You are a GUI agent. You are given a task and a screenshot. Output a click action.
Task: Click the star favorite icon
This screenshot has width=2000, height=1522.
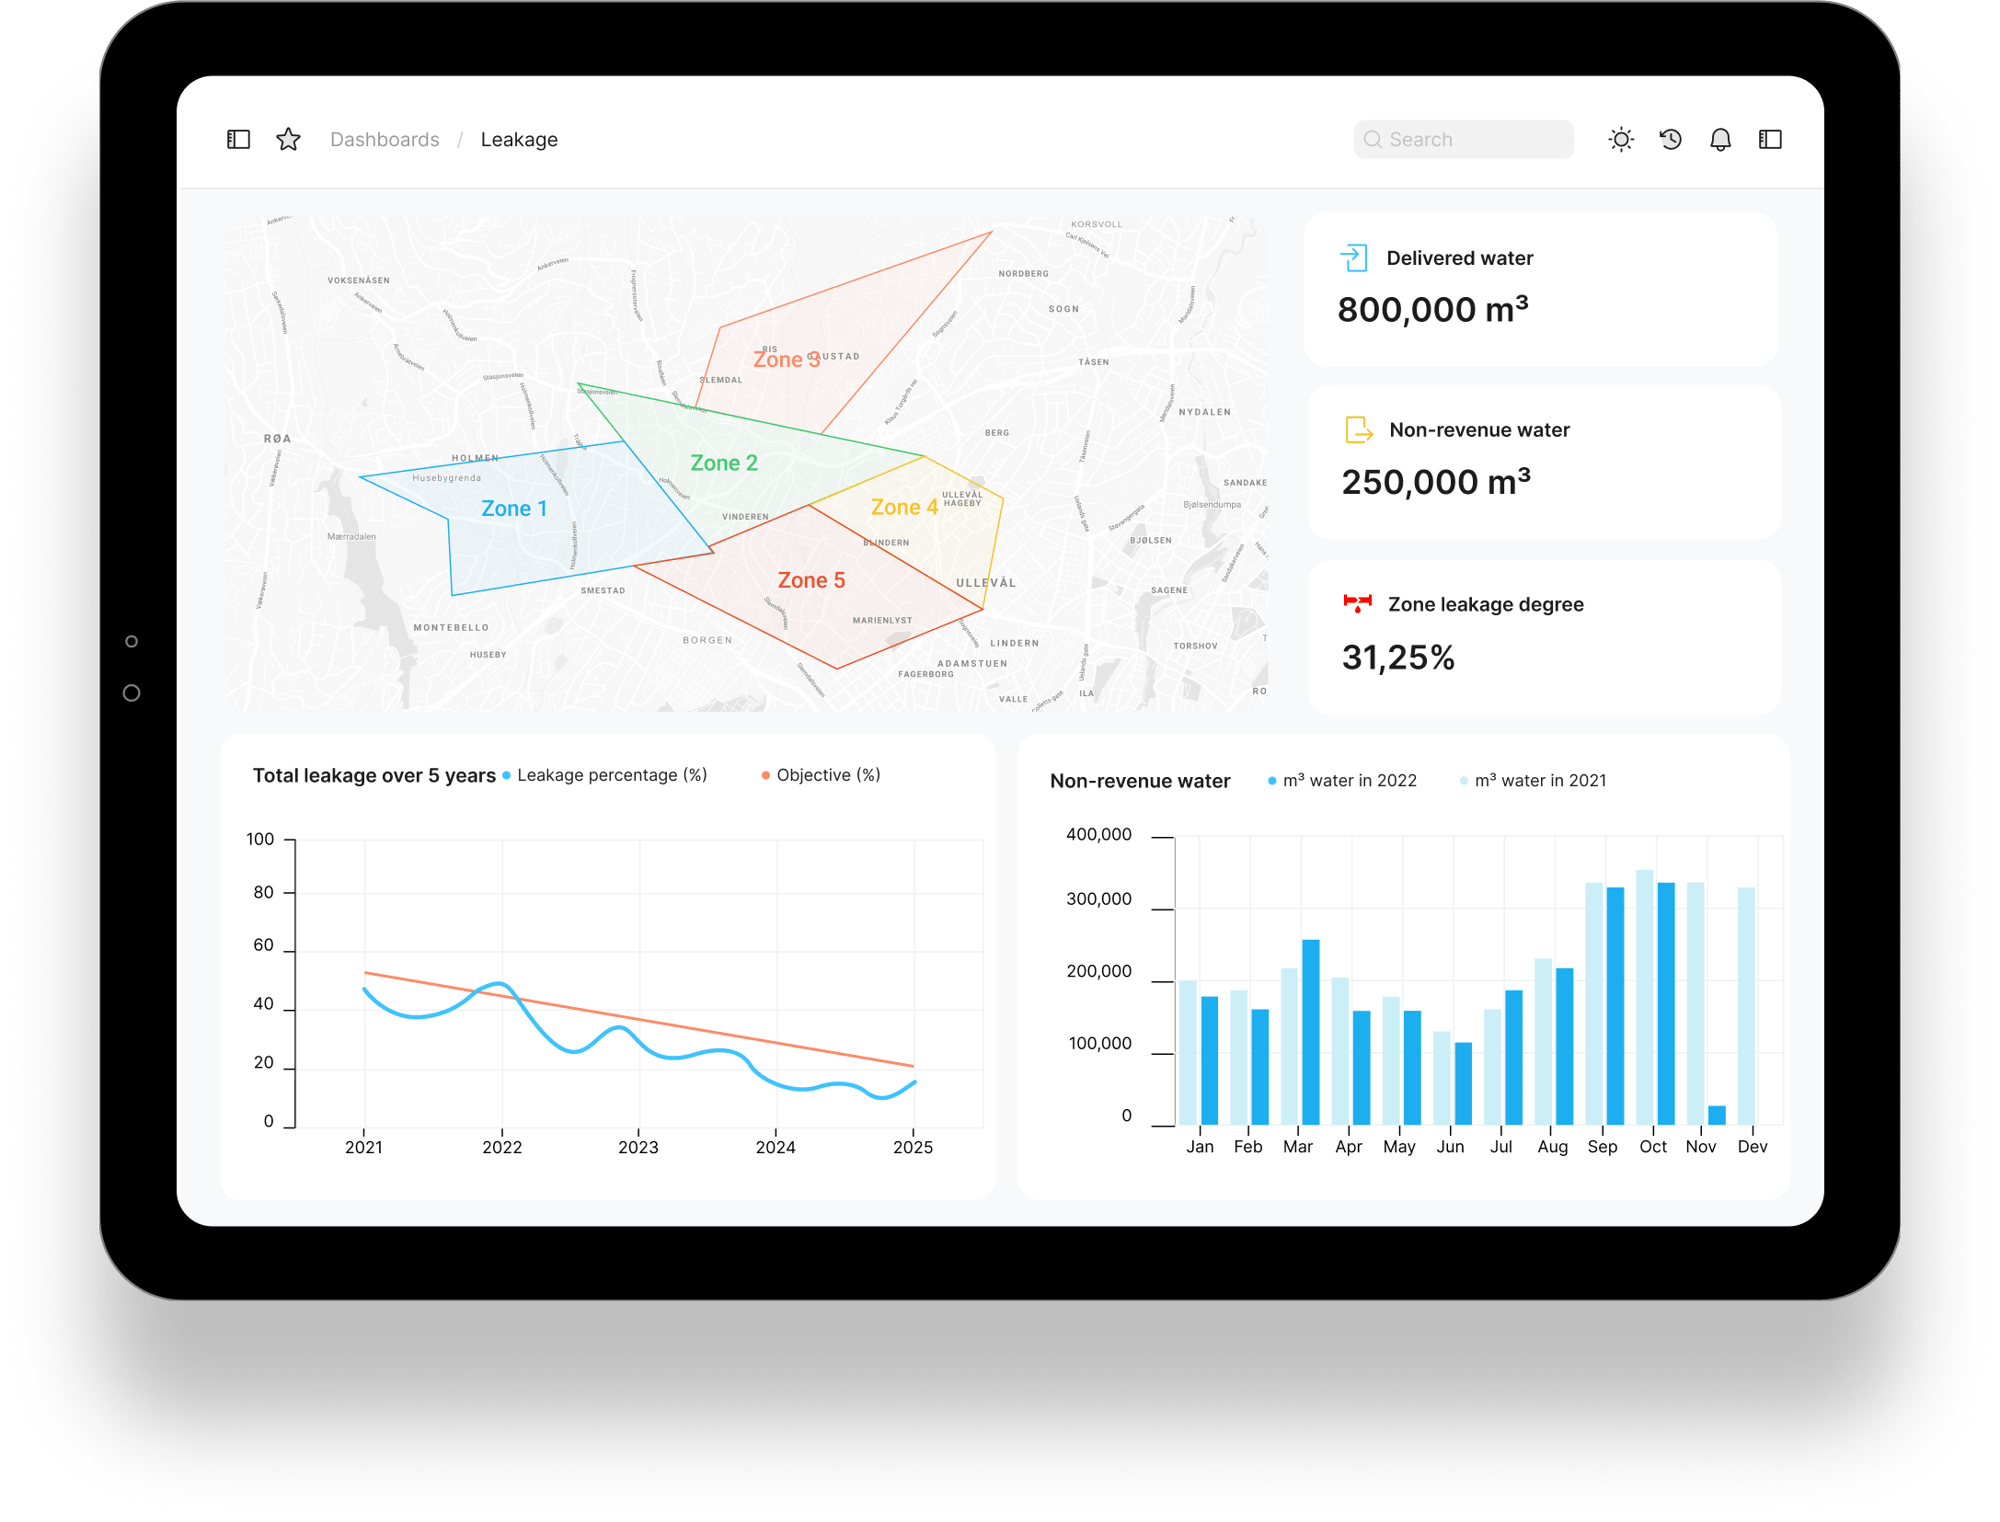[288, 139]
